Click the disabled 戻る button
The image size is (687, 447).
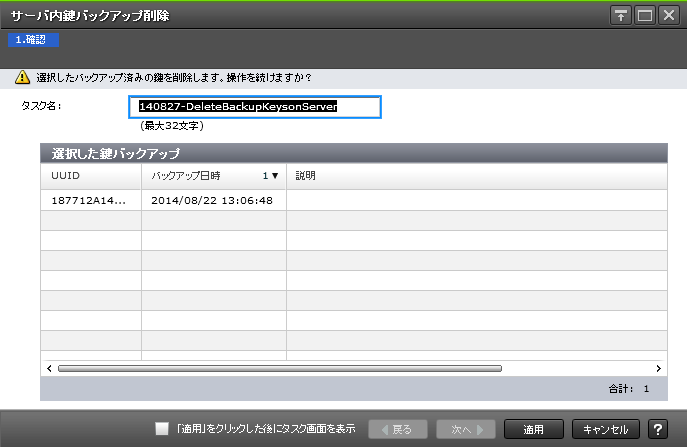click(397, 429)
